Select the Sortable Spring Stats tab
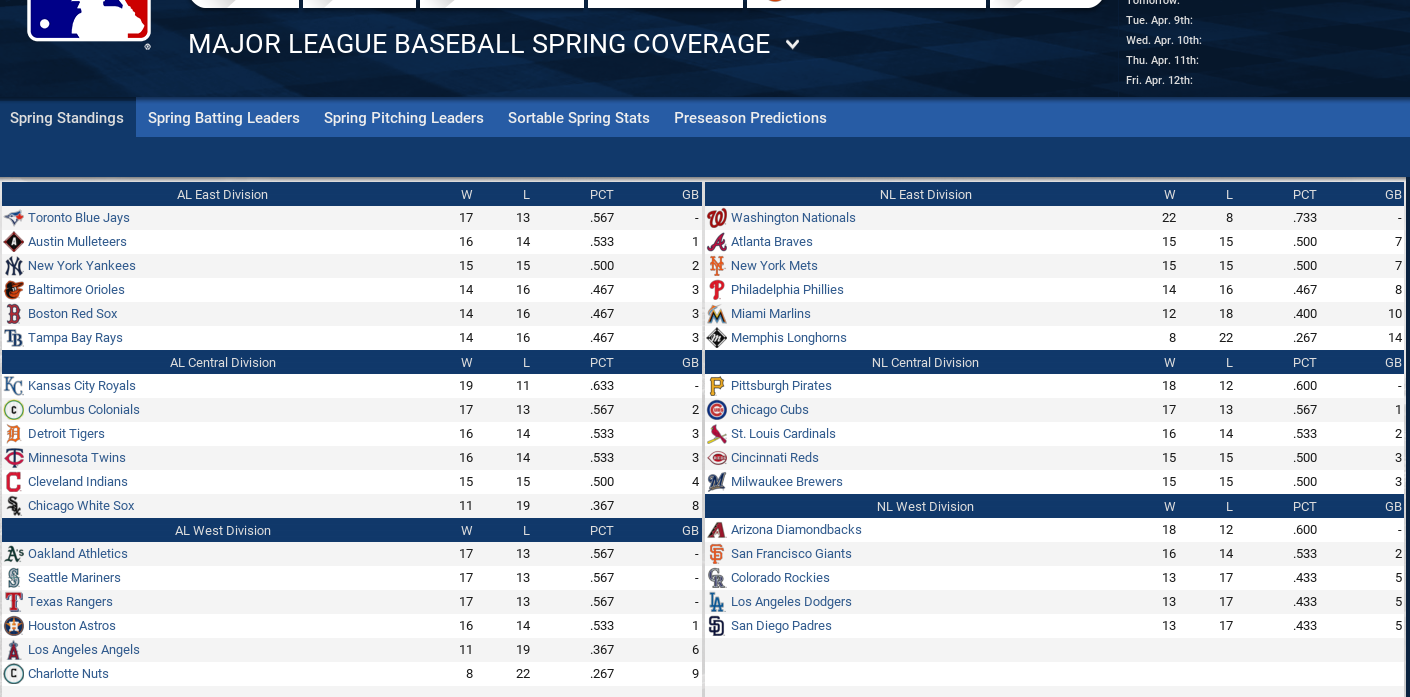 (x=578, y=118)
